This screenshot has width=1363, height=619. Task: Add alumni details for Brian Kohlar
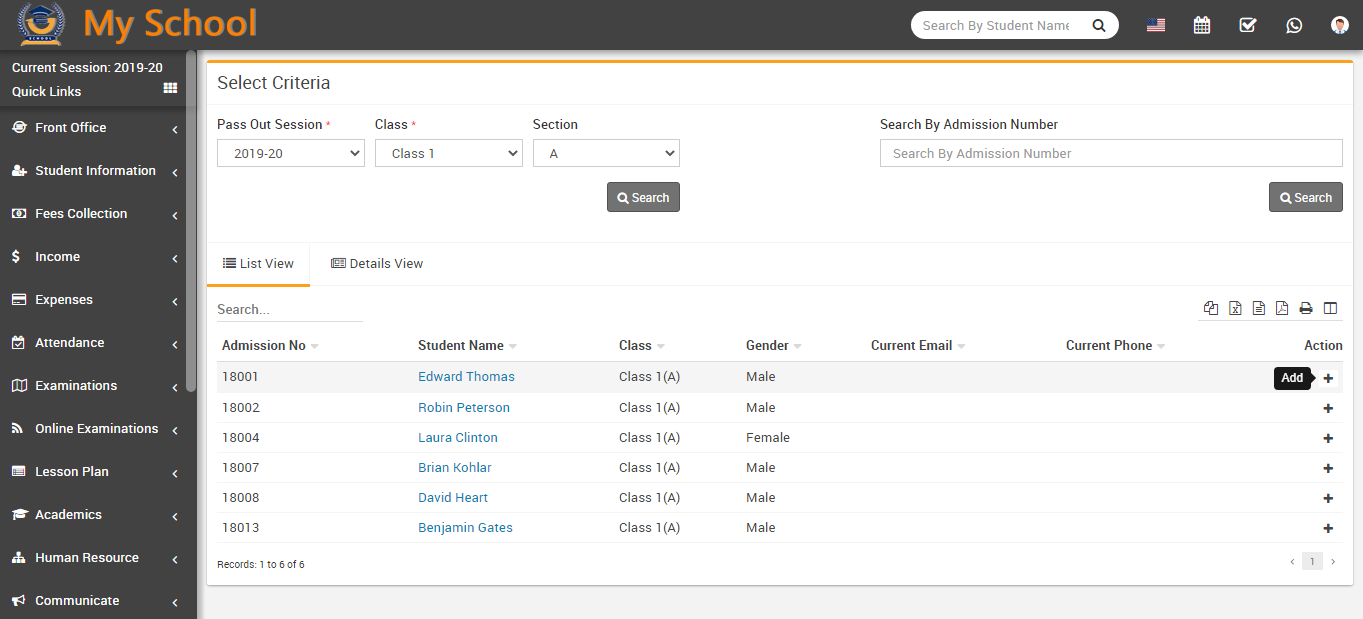point(1328,468)
